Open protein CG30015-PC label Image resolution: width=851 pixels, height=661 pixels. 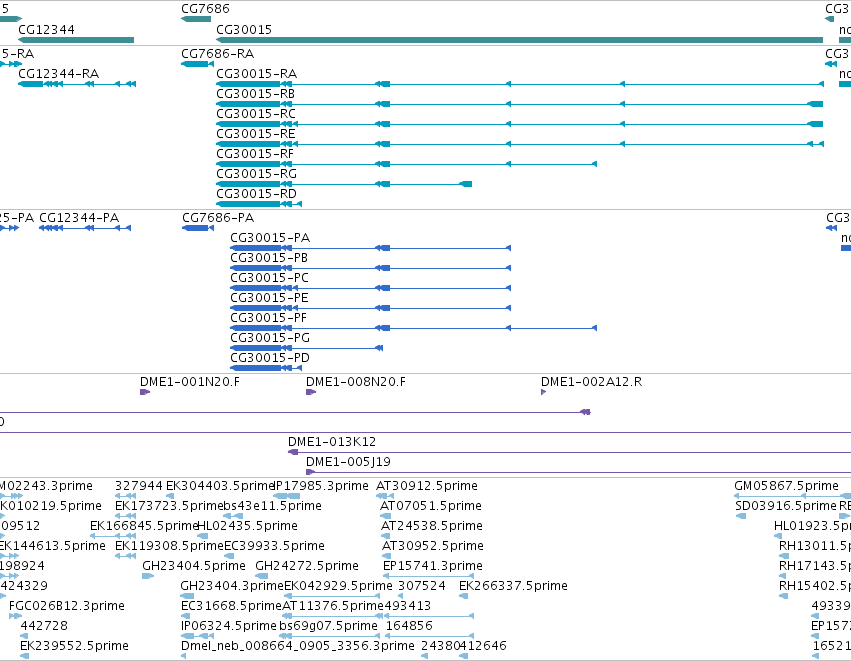(270, 278)
